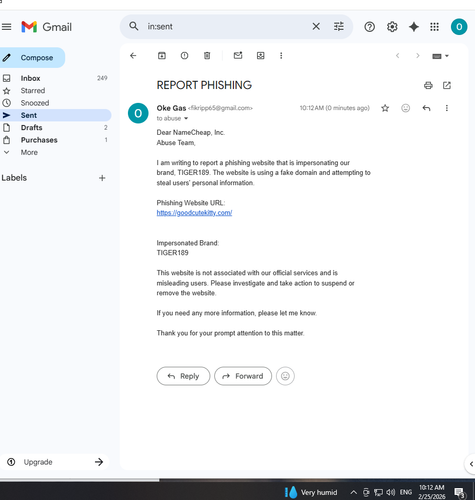Viewport: 475px width, 500px height.
Task: Open the email in a new window
Action: pyautogui.click(x=447, y=85)
